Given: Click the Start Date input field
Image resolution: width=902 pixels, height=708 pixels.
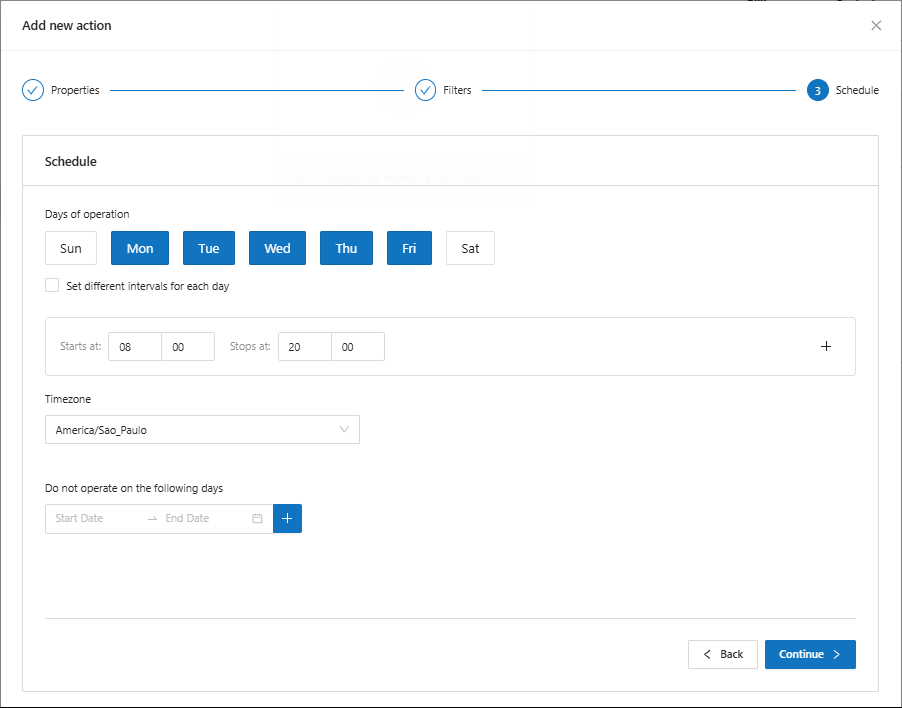Looking at the screenshot, I should click(x=95, y=518).
